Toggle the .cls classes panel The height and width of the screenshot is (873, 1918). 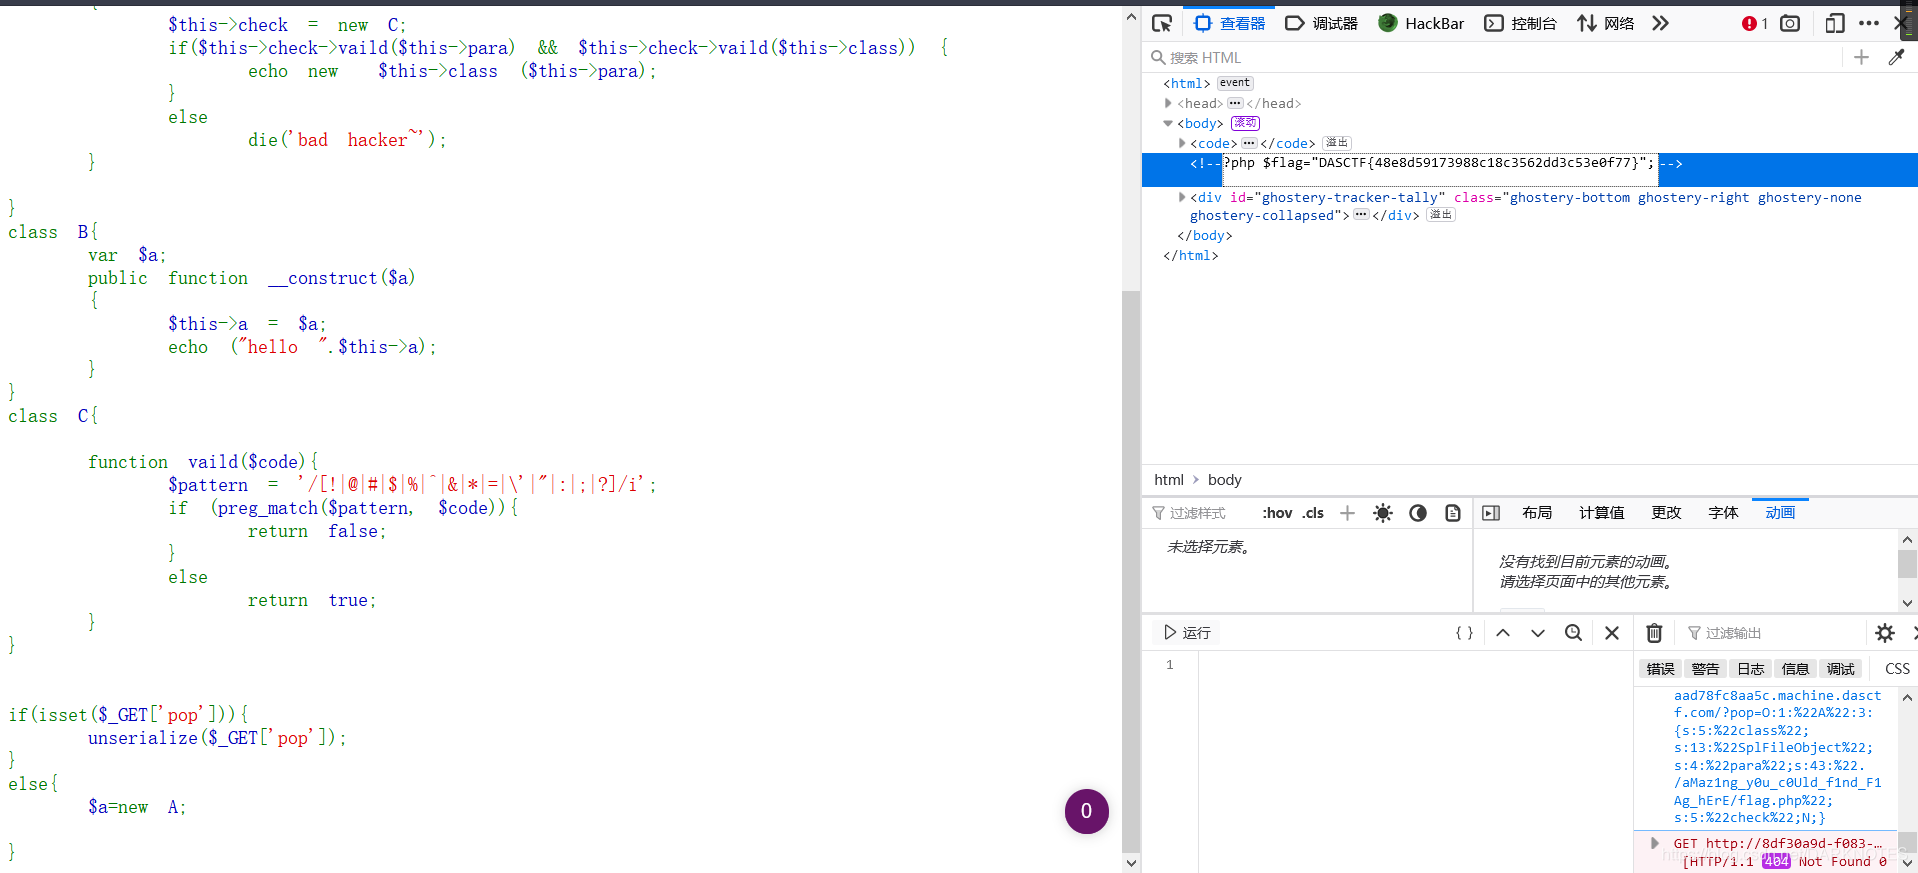1313,513
